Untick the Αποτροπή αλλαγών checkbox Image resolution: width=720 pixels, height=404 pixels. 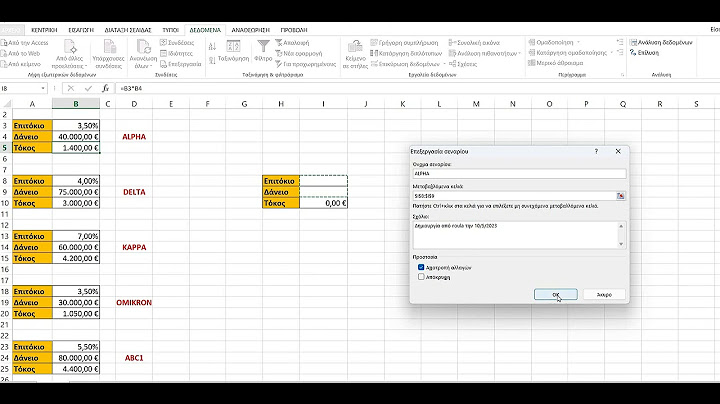(x=421, y=267)
